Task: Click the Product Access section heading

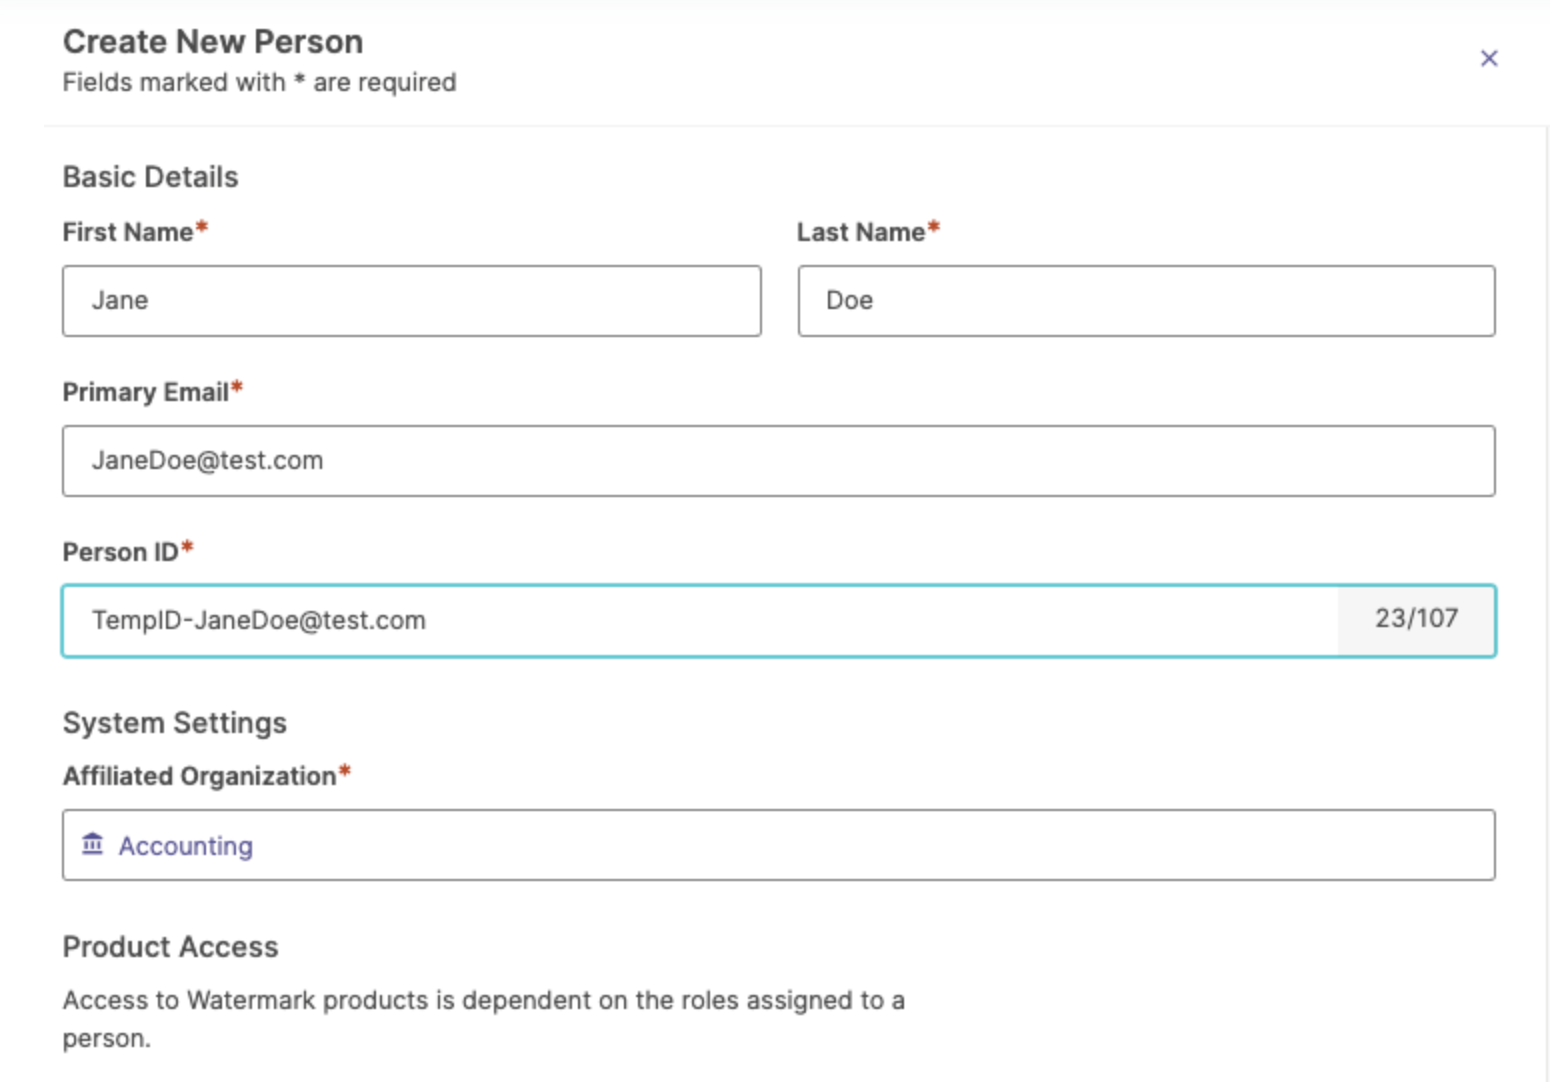Action: [x=171, y=947]
